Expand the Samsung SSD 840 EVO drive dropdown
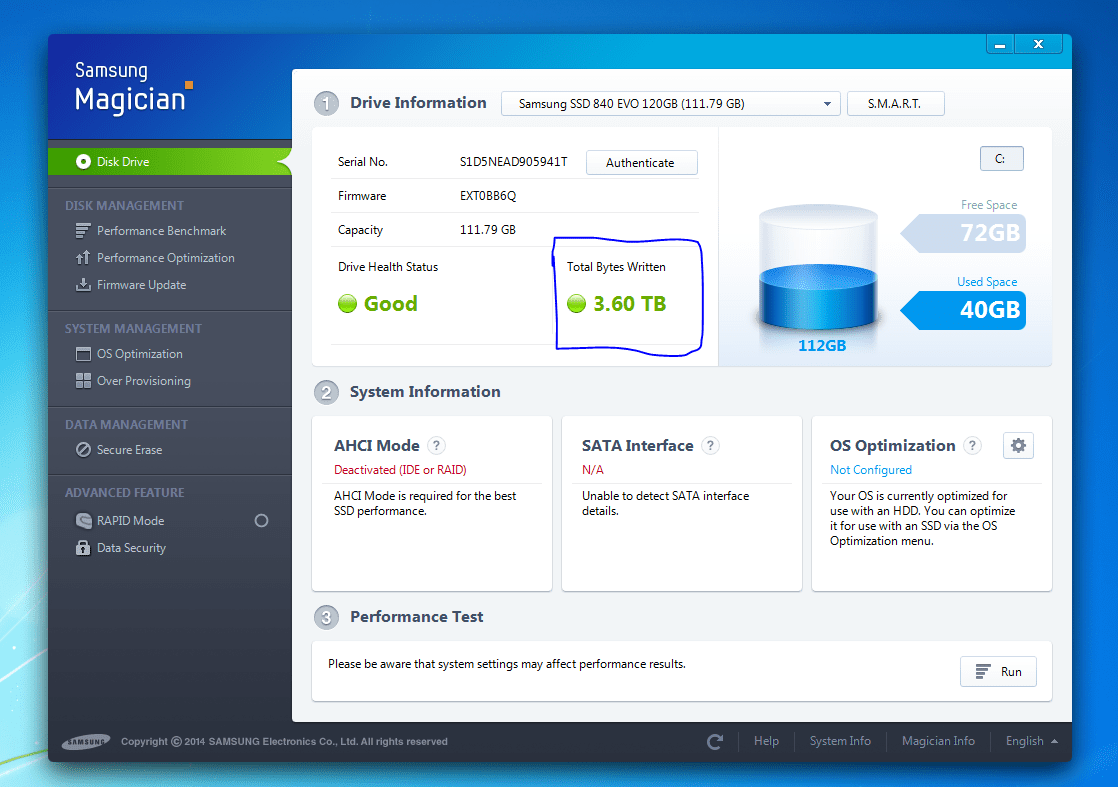1118x787 pixels. click(671, 104)
